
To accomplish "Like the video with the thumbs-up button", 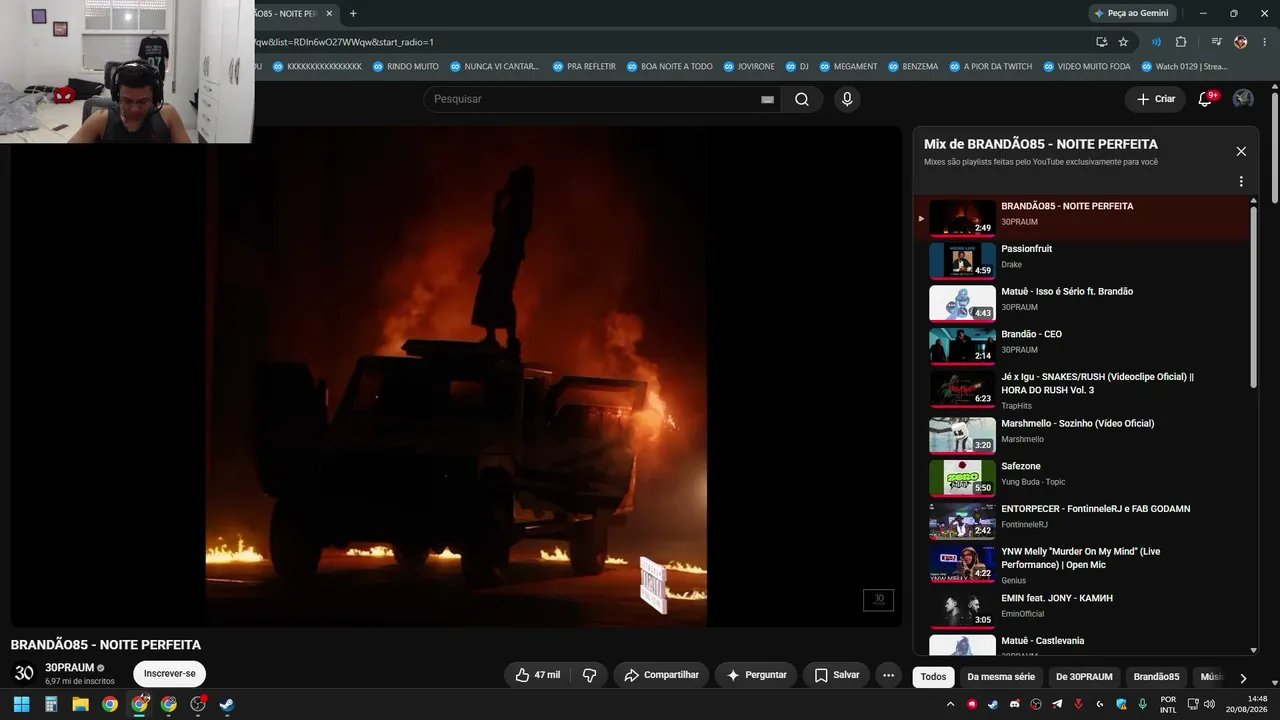I will (x=537, y=675).
